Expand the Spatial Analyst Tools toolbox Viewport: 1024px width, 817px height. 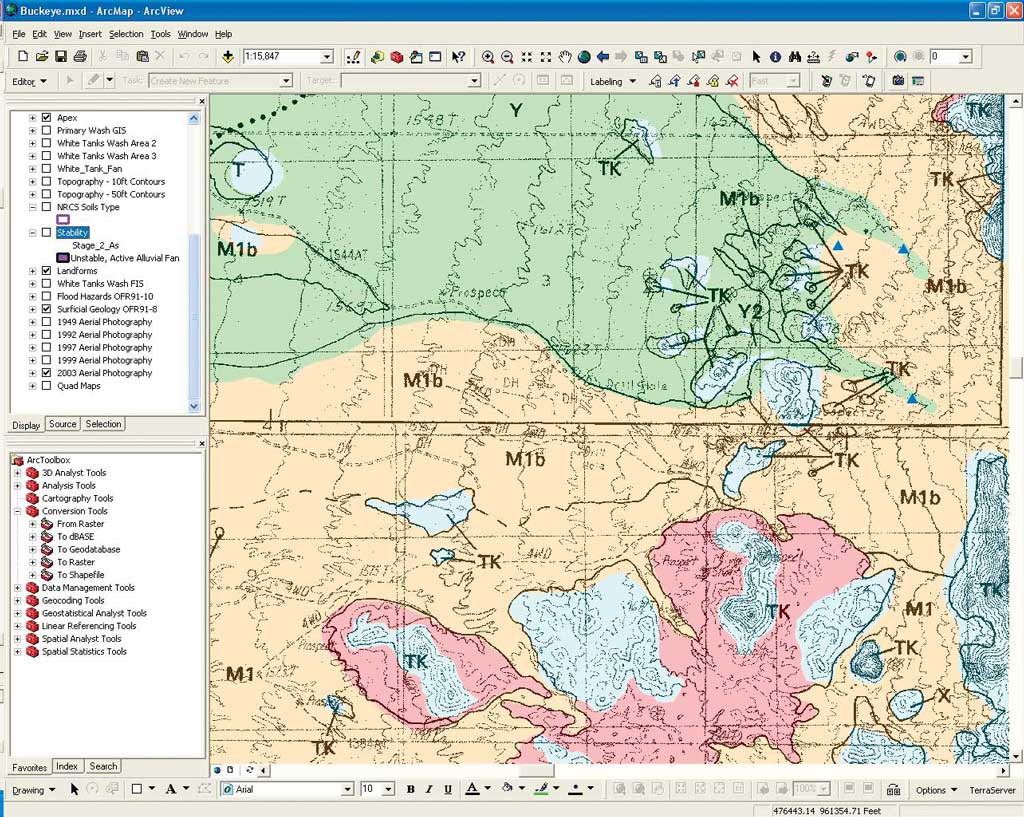point(17,639)
